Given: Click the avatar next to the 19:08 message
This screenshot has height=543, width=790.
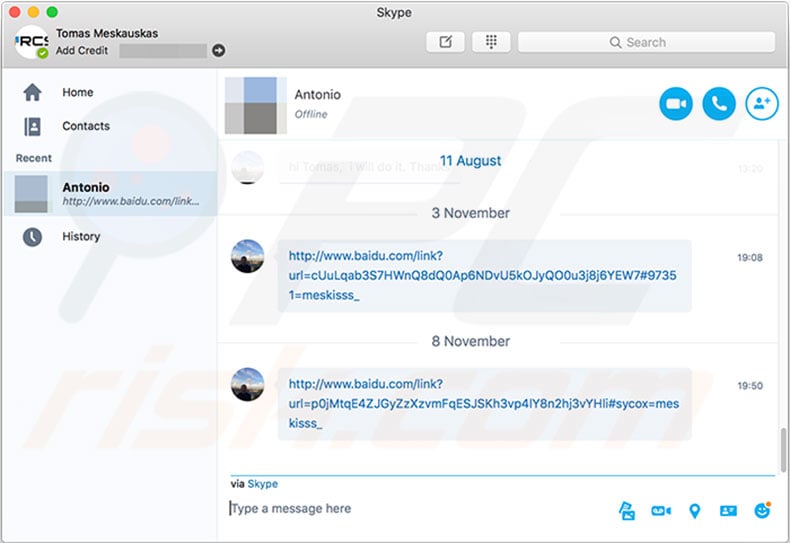Looking at the screenshot, I should coord(247,256).
